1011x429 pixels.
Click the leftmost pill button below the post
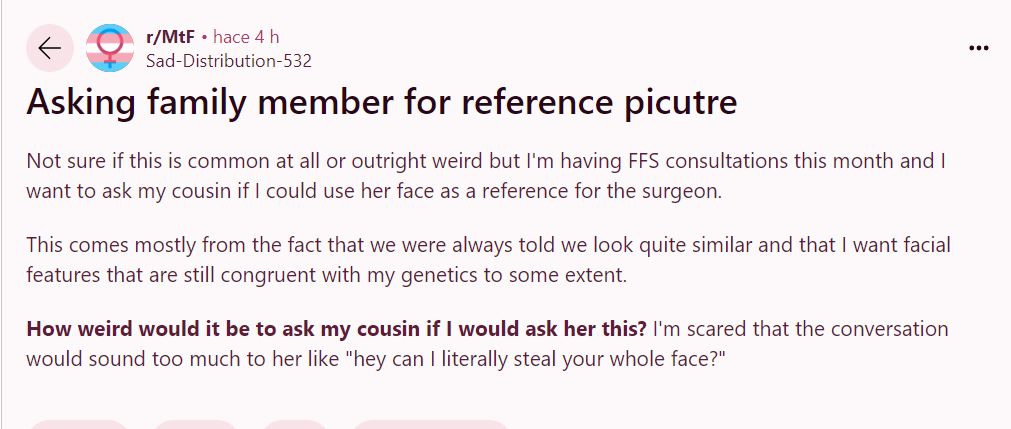pos(78,425)
